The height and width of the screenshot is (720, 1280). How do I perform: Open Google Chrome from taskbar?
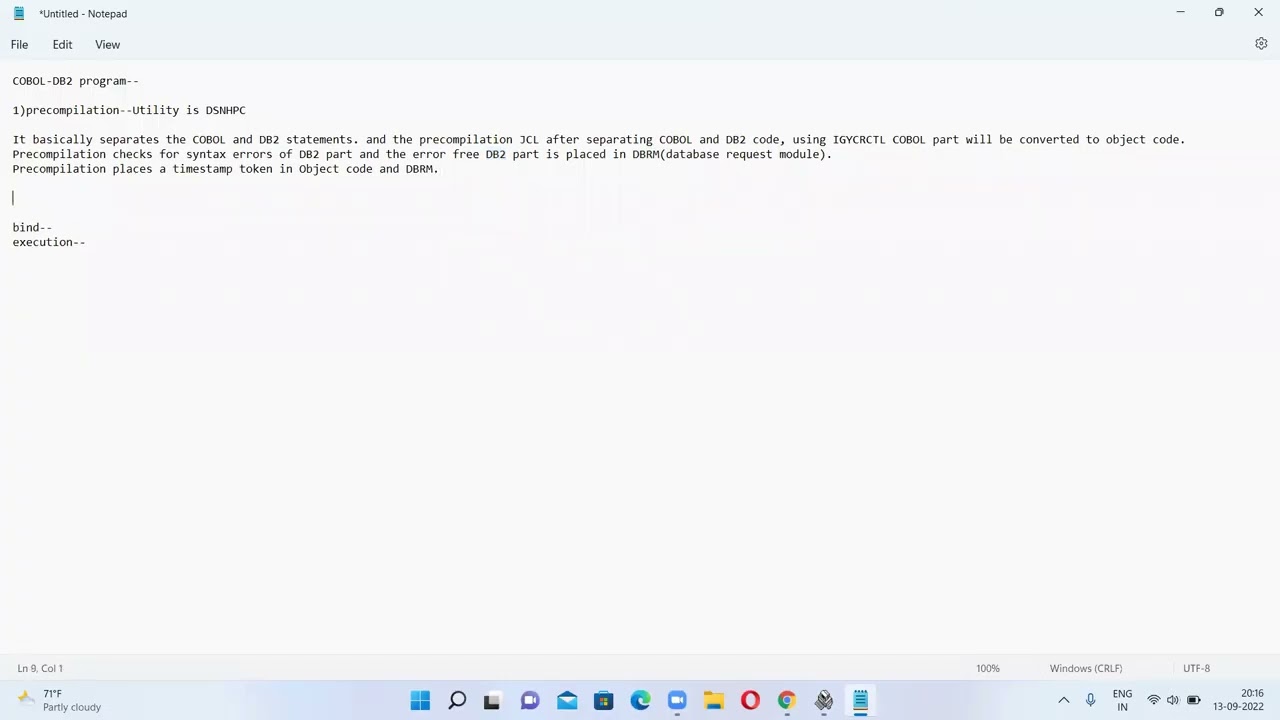pyautogui.click(x=787, y=700)
